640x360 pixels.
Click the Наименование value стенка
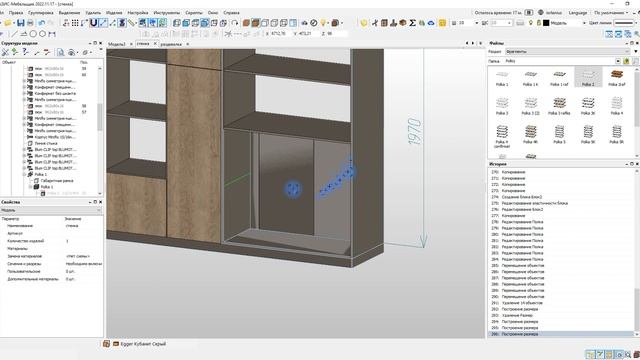(x=72, y=226)
